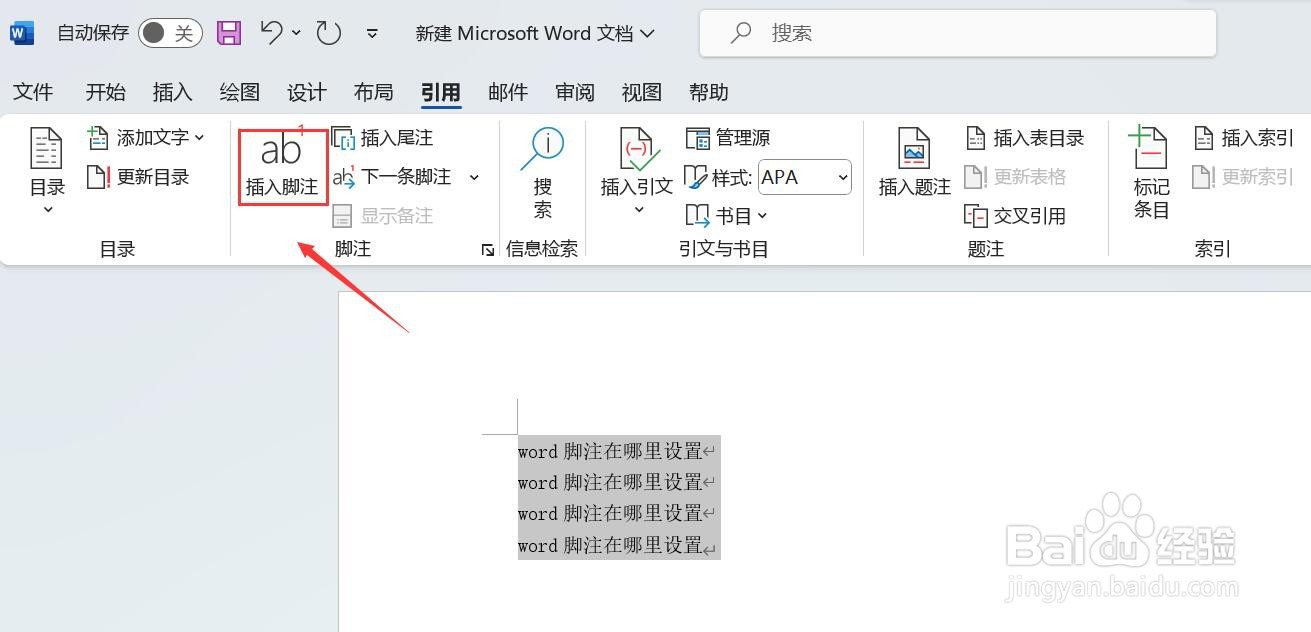Click 更新目录 button

[138, 177]
